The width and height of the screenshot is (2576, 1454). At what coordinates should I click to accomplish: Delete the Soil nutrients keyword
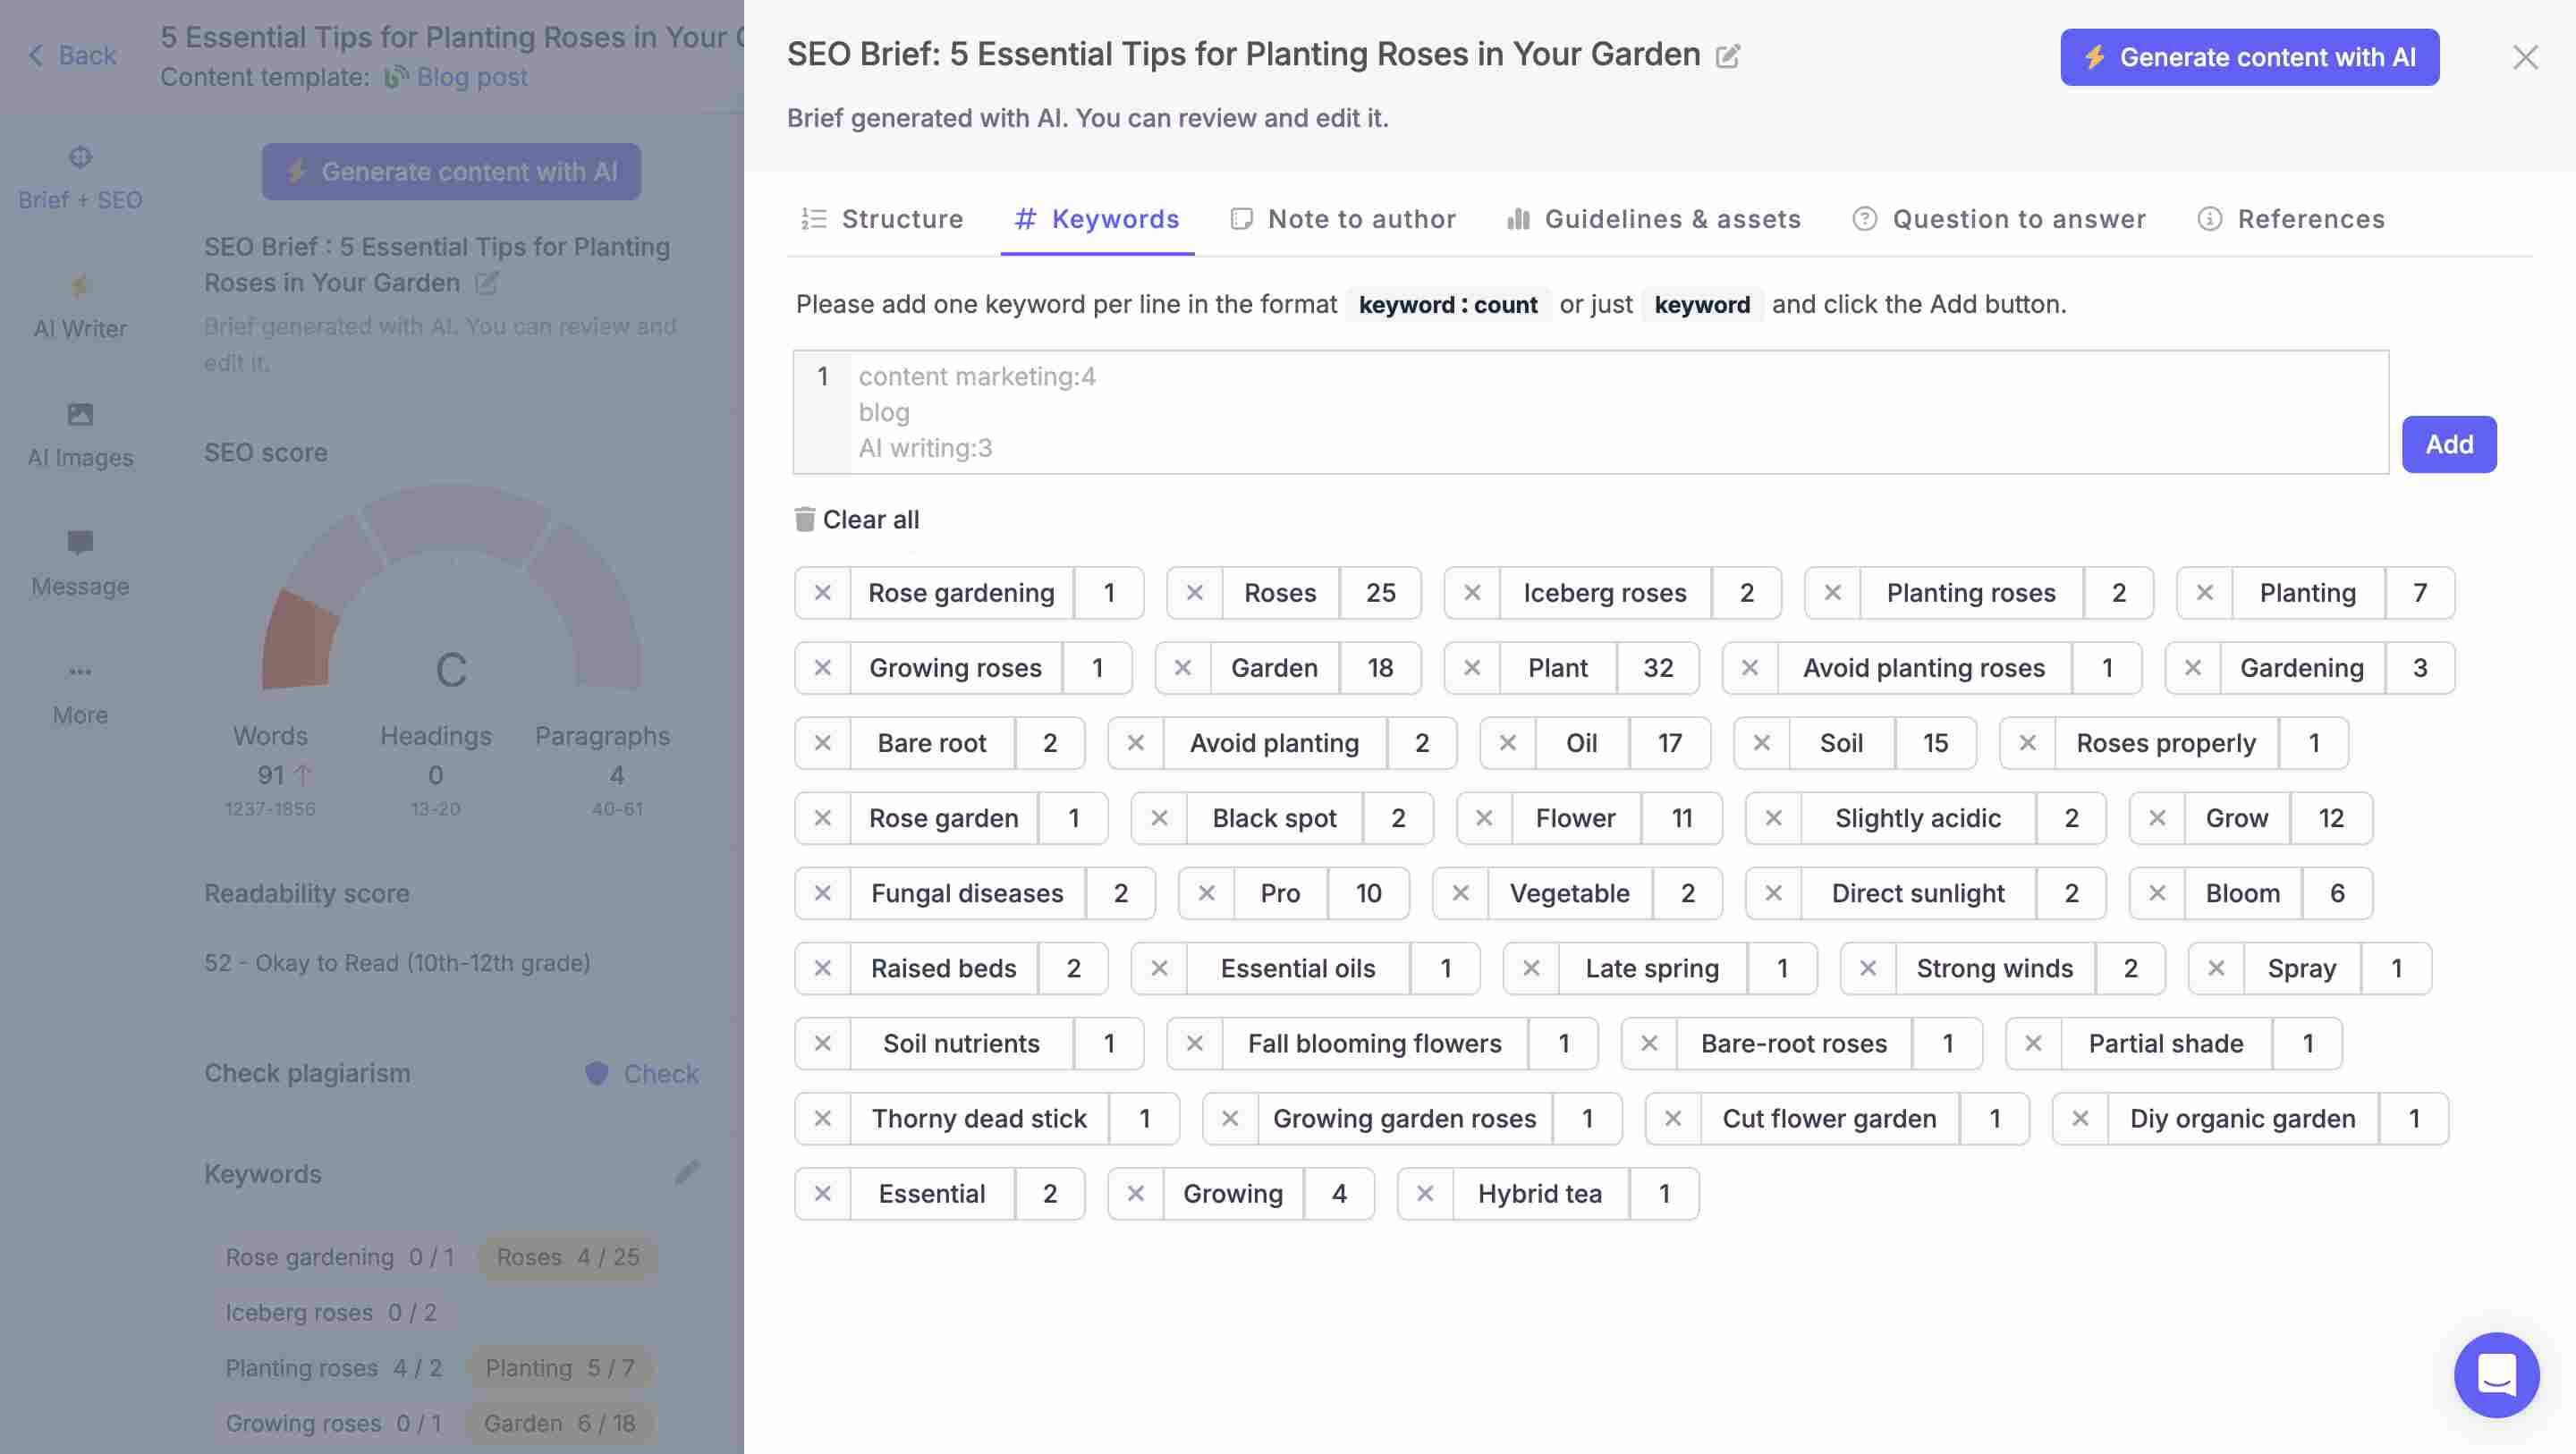pyautogui.click(x=822, y=1043)
